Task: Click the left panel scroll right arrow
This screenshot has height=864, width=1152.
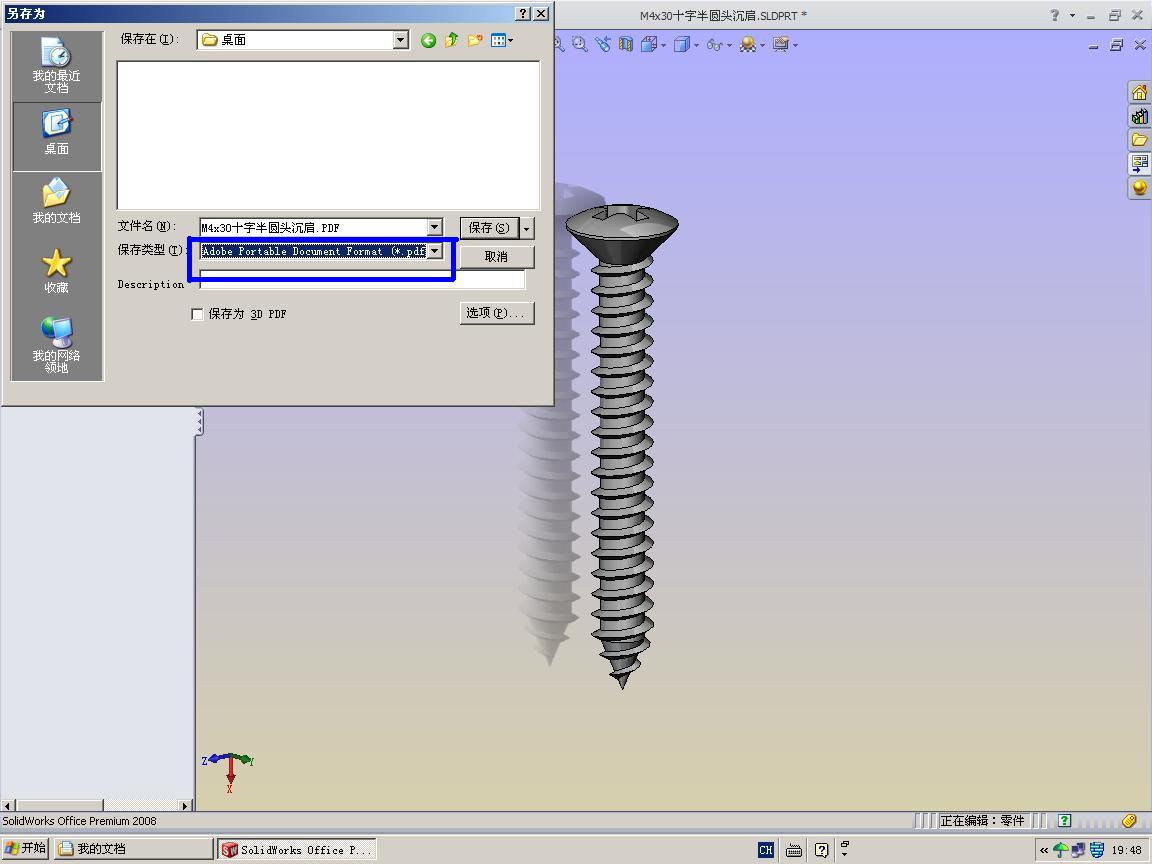Action: pos(185,805)
